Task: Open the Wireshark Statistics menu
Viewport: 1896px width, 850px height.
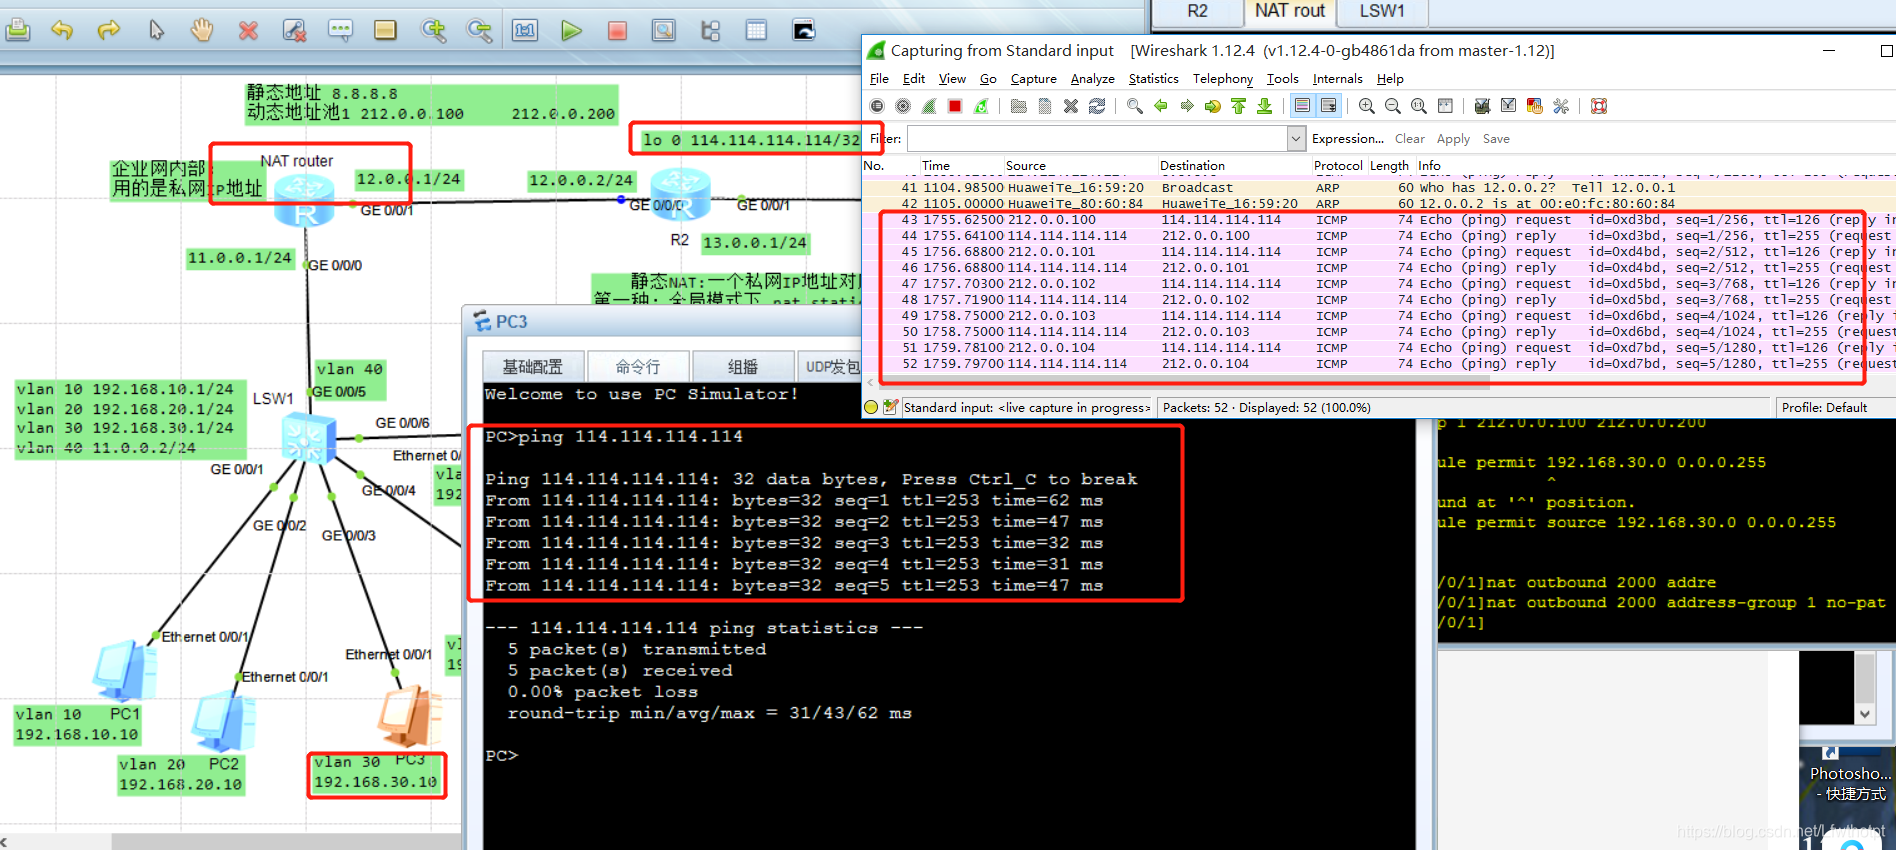Action: tap(1153, 79)
